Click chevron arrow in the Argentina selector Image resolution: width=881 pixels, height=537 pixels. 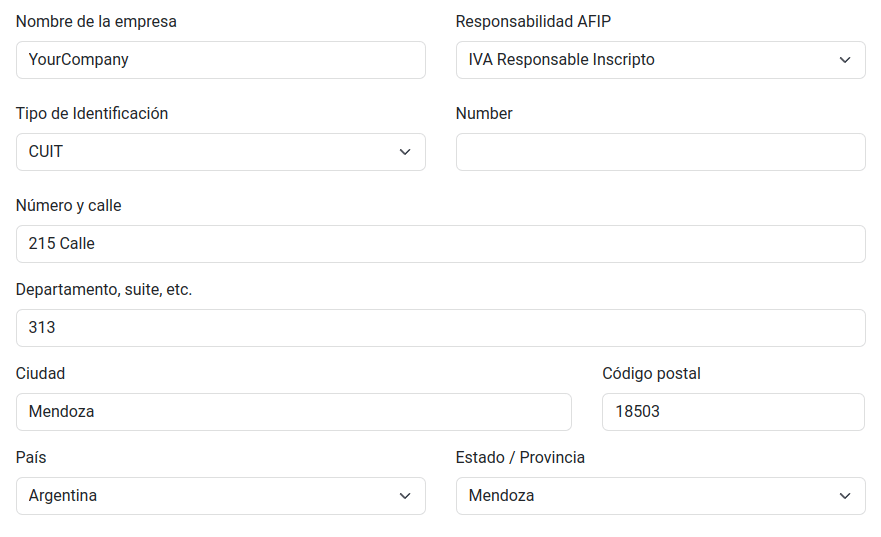pyautogui.click(x=405, y=496)
